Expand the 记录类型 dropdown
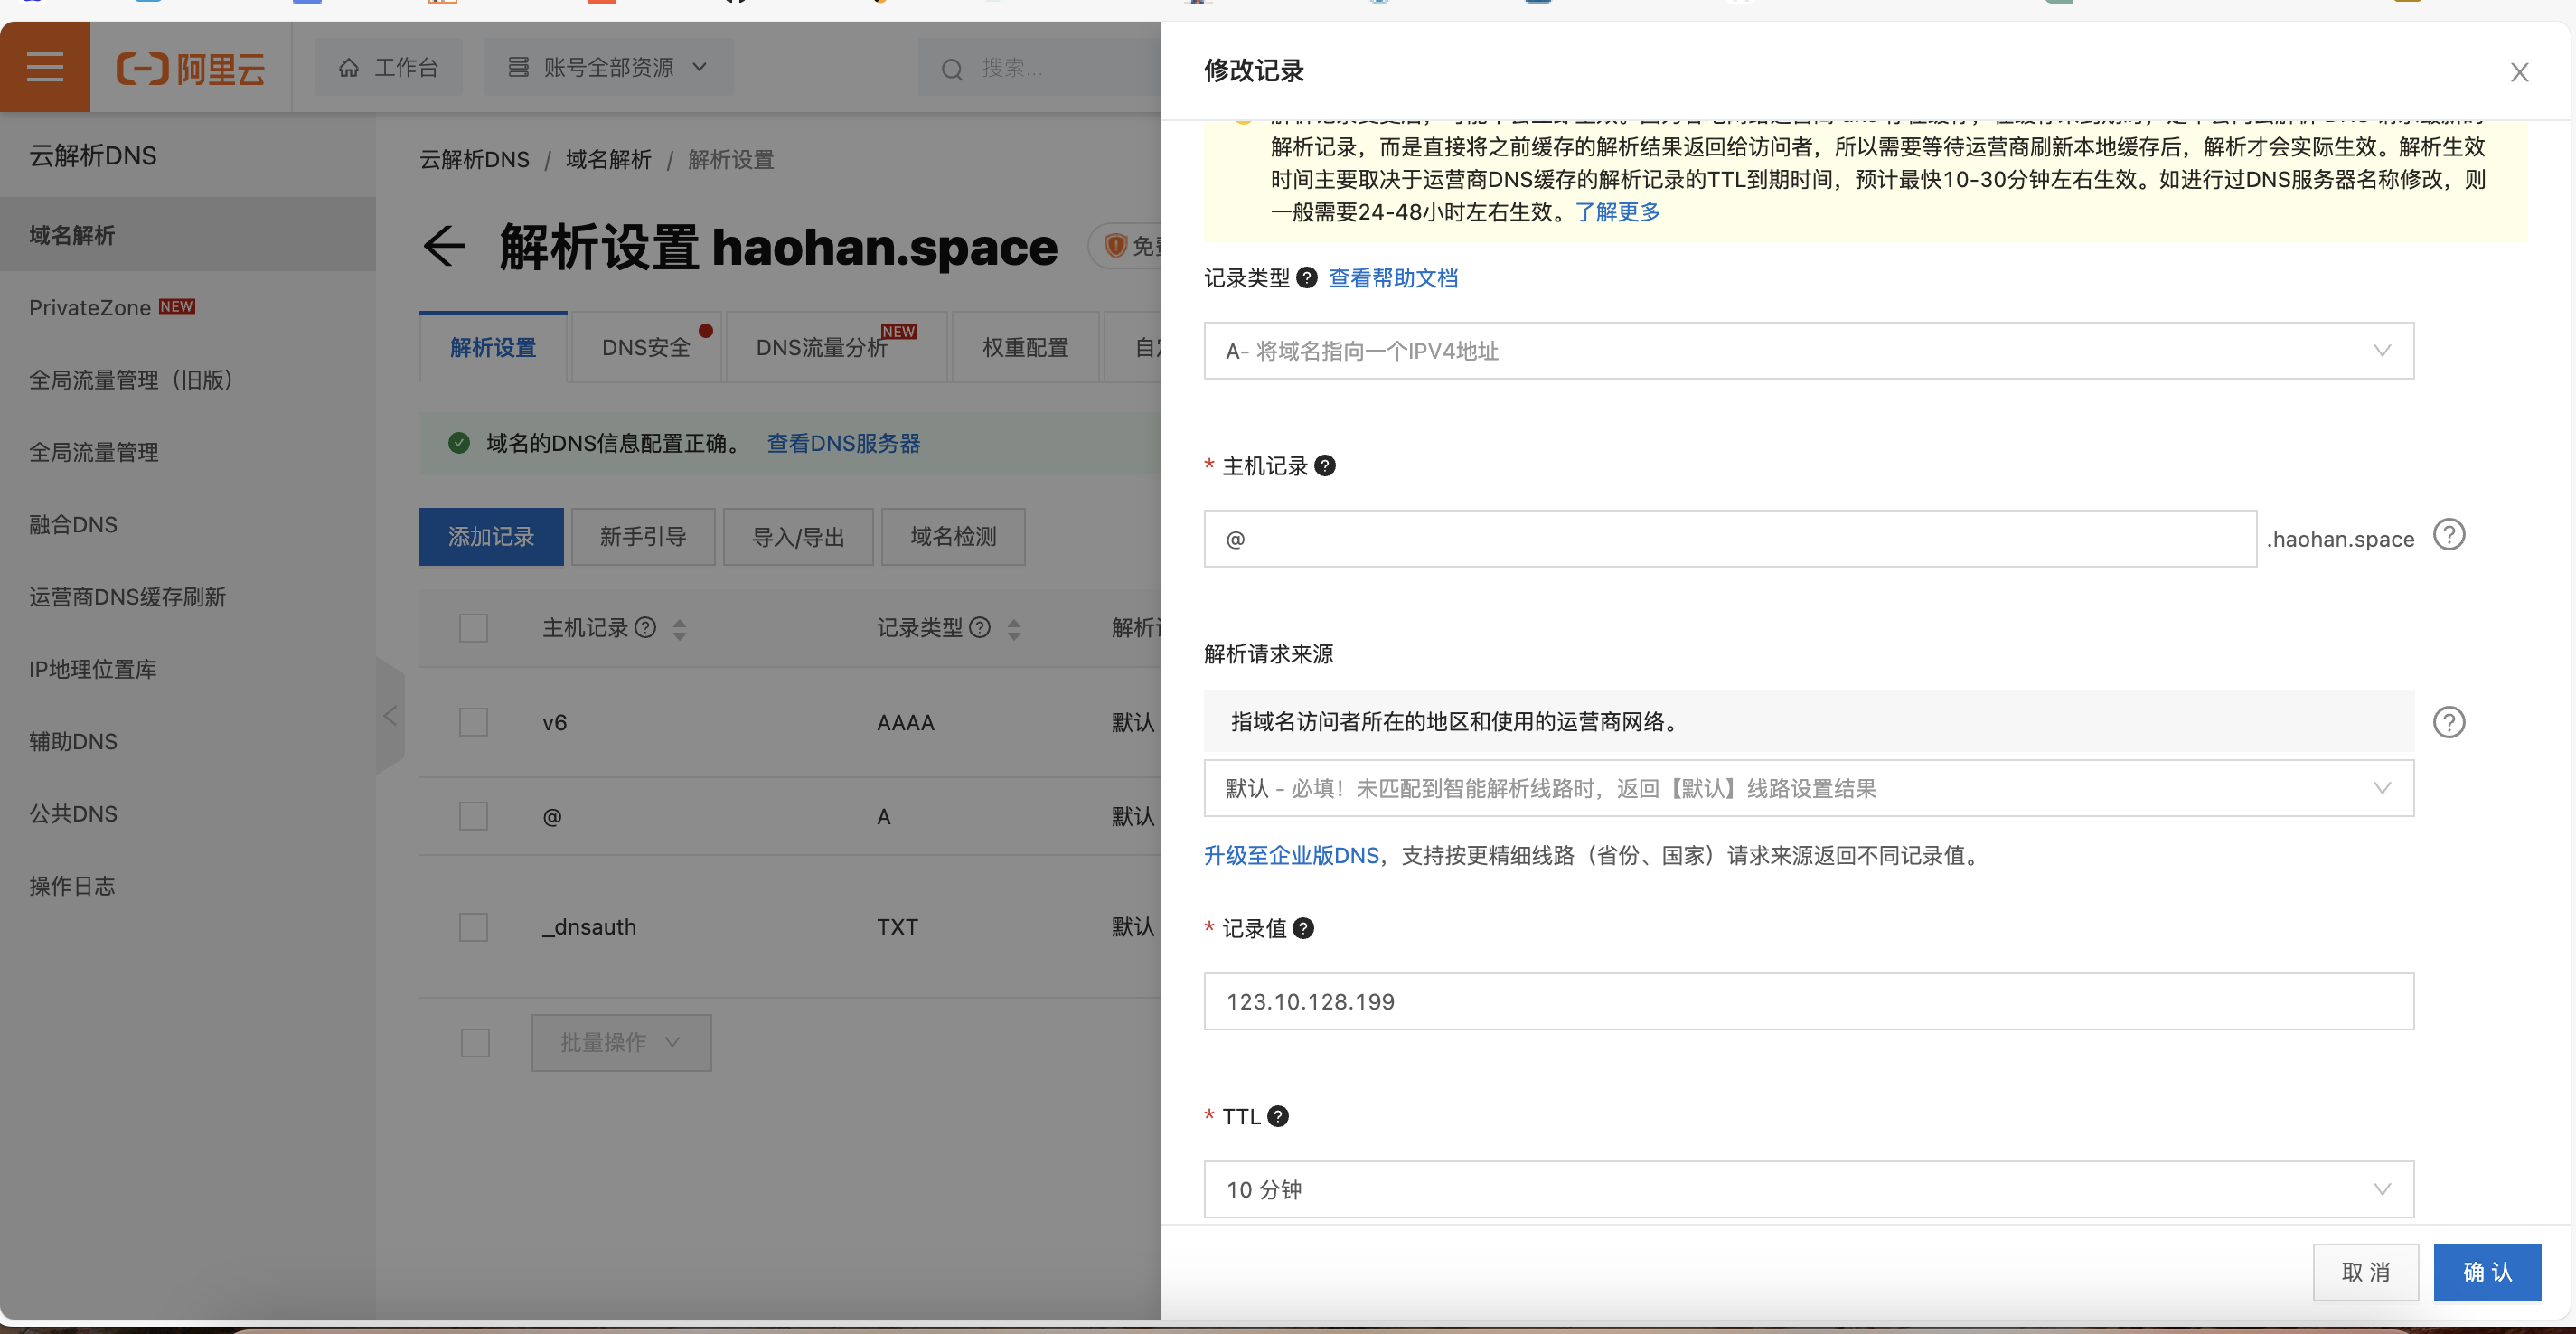This screenshot has height=1334, width=2576. (x=1808, y=351)
